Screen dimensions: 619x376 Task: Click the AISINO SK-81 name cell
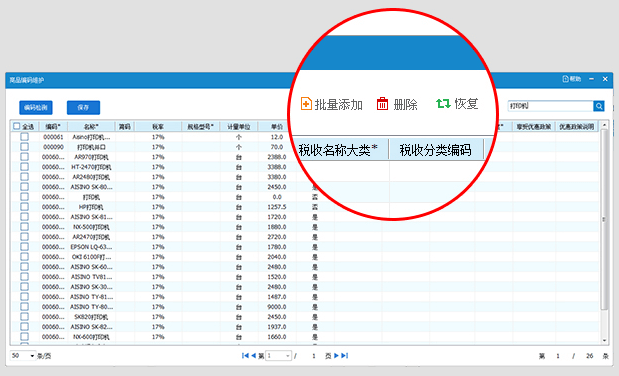click(91, 217)
